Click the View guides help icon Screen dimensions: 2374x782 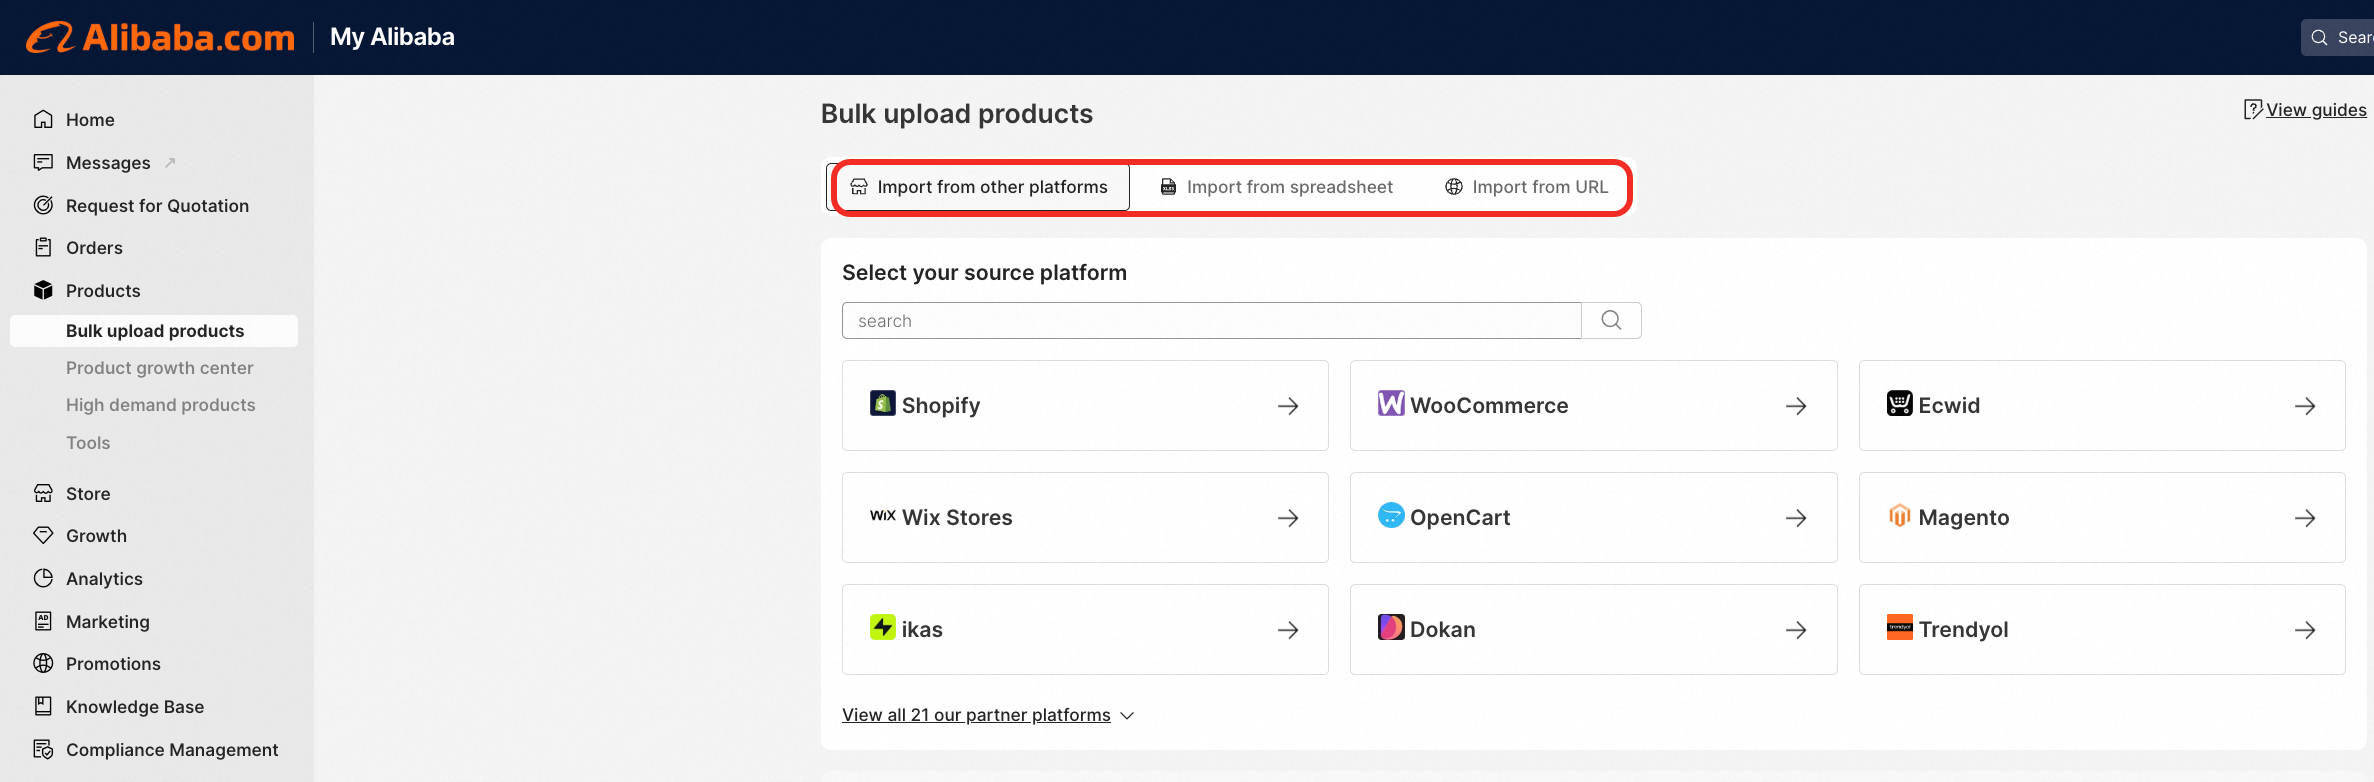click(2253, 109)
